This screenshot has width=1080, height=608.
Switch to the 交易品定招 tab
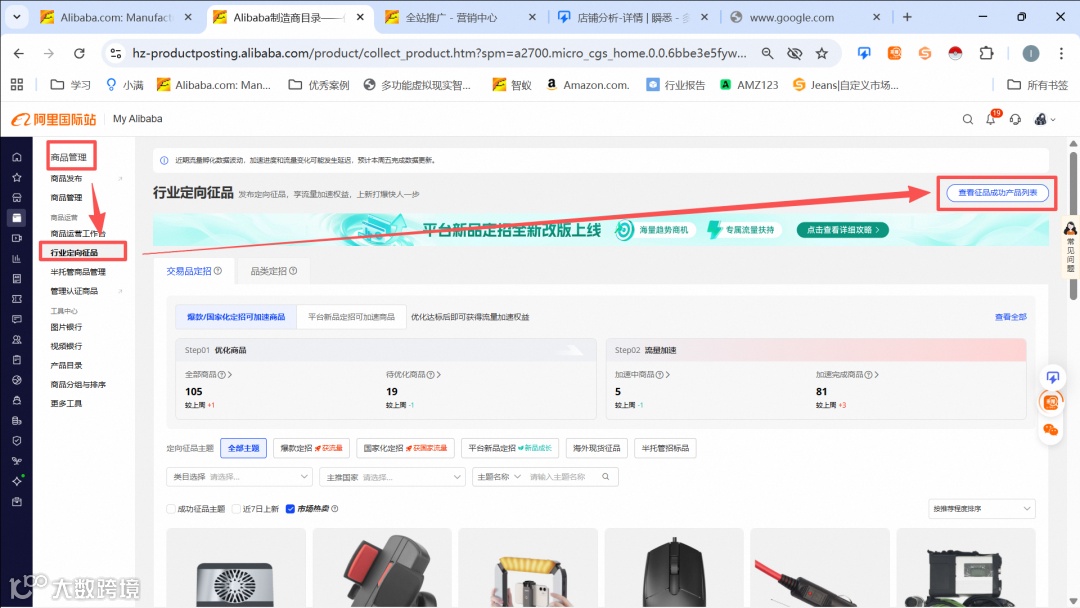pyautogui.click(x=194, y=271)
